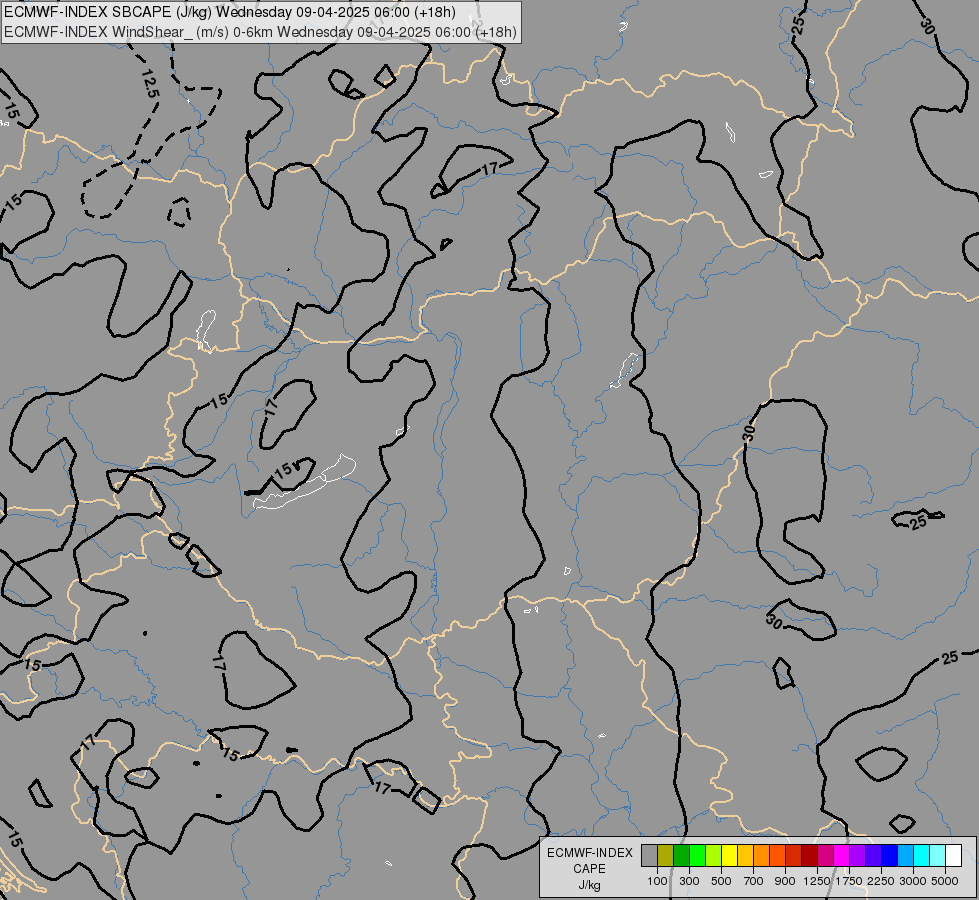Screen dimensions: 979x900
Task: Select the dark red swatch before 1250
Action: [810, 855]
